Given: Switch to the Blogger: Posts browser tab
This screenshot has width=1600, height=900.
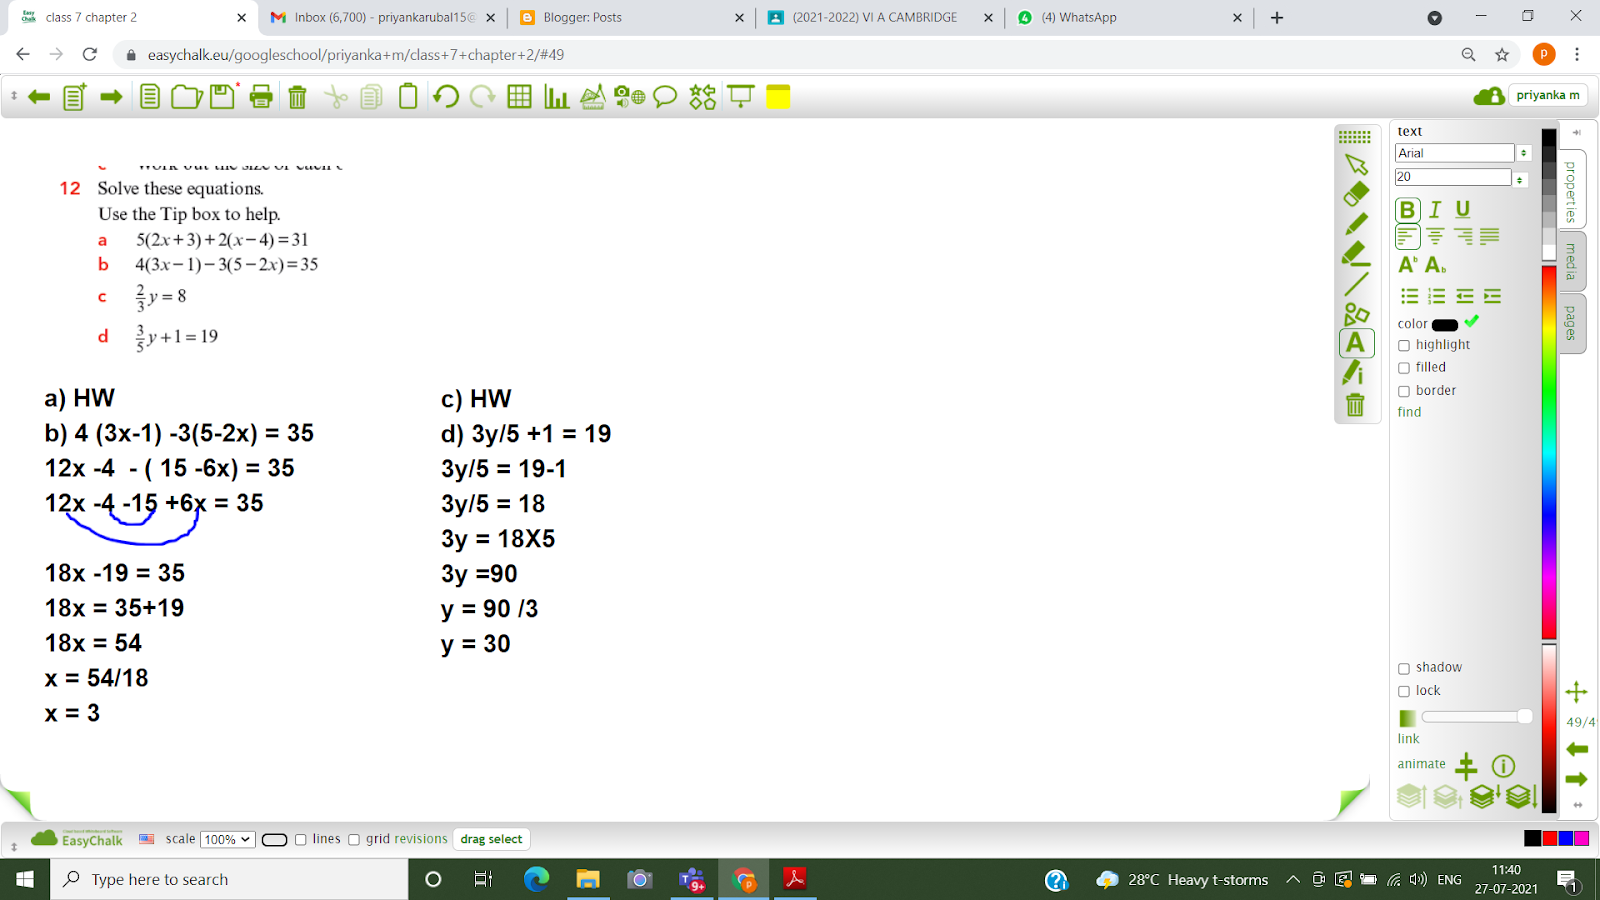Looking at the screenshot, I should point(630,18).
